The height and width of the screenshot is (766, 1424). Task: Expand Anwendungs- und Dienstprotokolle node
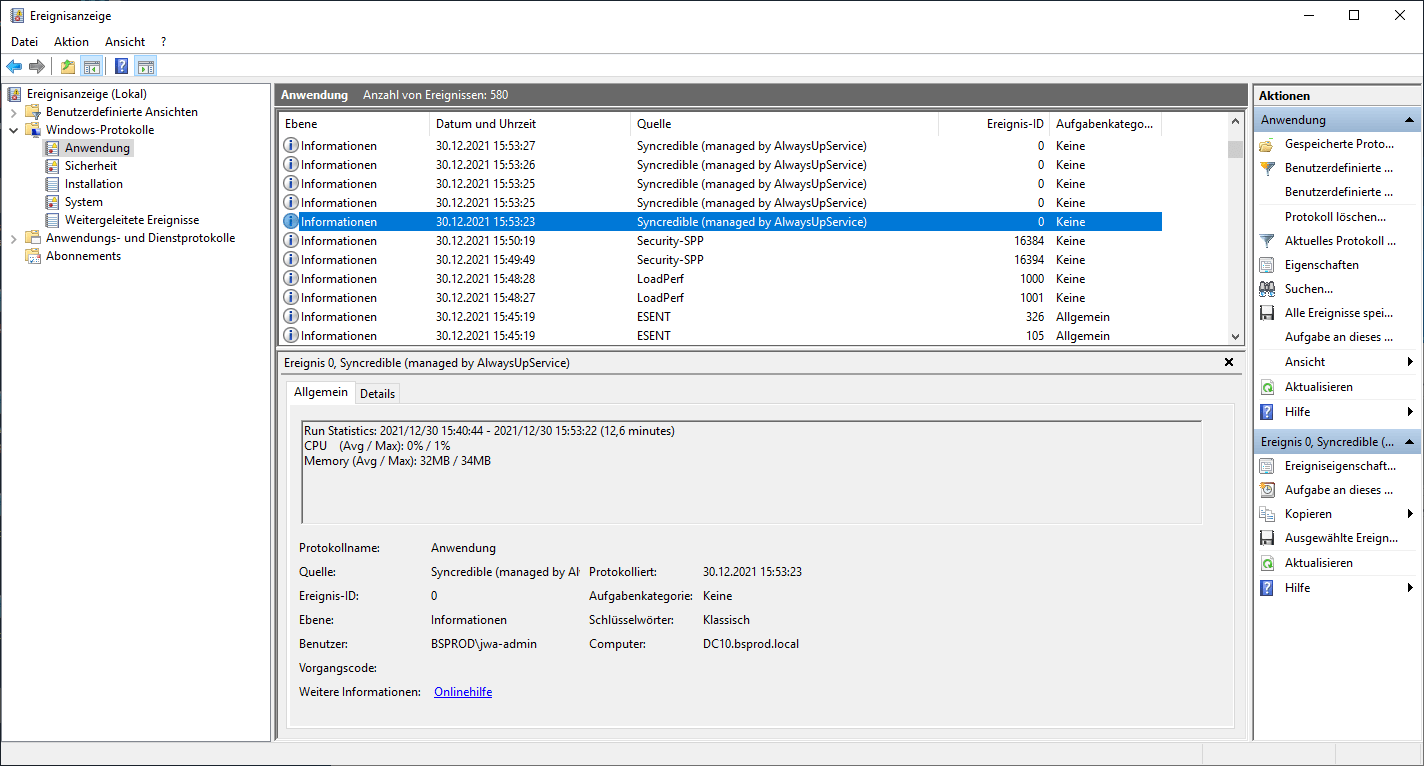(x=14, y=238)
